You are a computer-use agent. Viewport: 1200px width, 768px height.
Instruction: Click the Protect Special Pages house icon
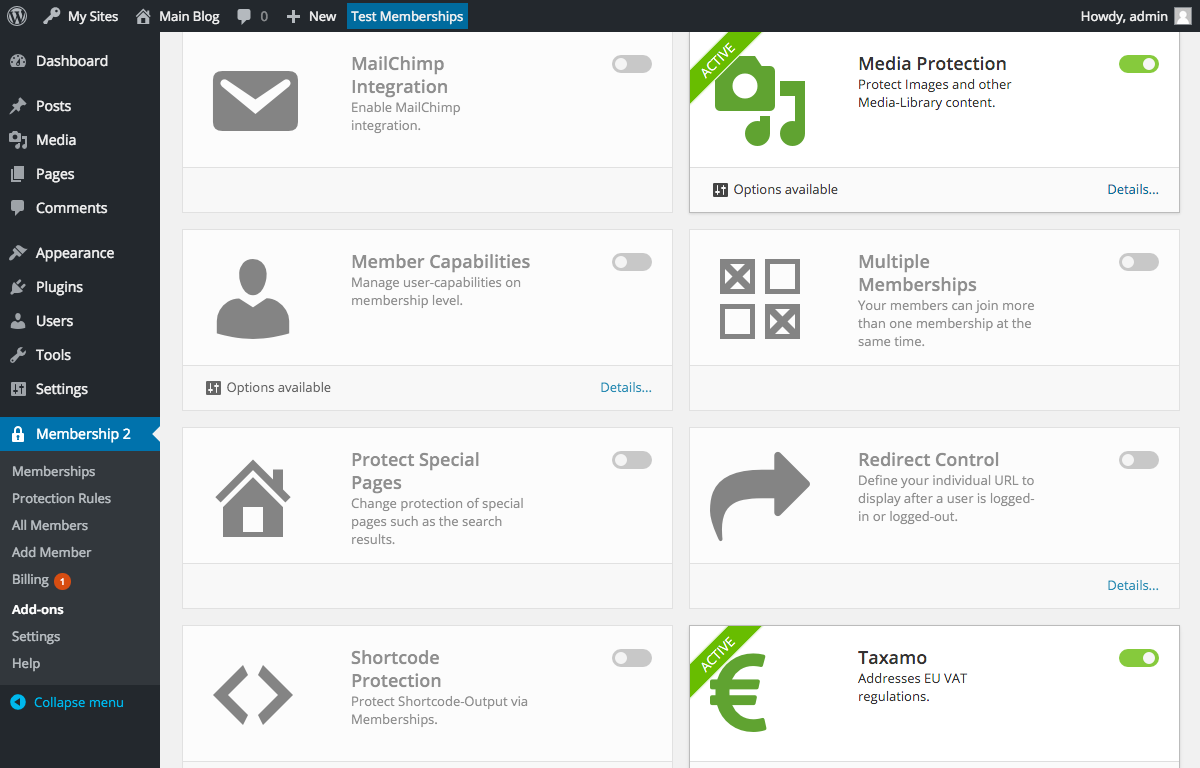(253, 497)
